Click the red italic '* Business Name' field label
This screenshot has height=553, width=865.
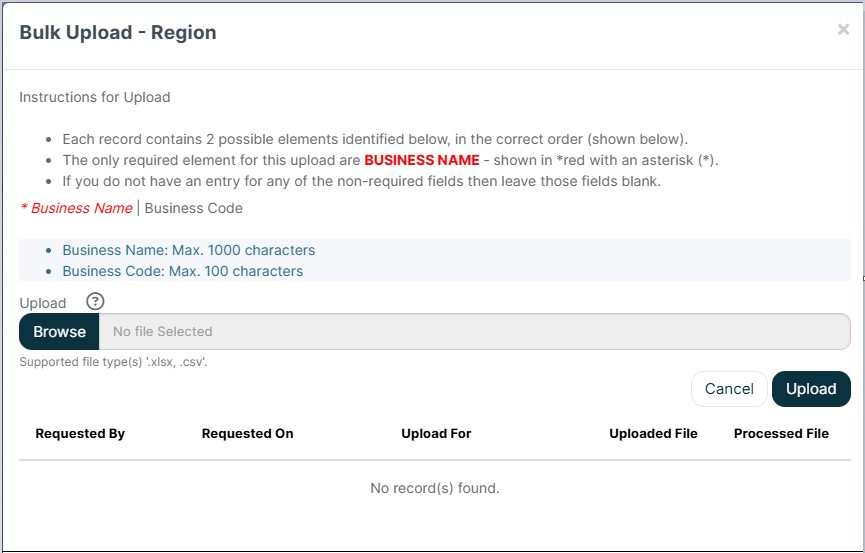76,208
